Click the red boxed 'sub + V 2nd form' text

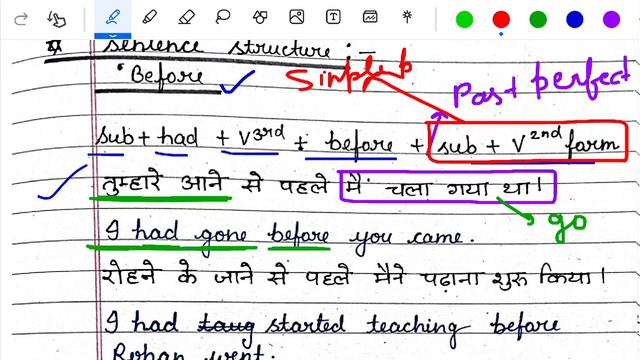[x=527, y=142]
